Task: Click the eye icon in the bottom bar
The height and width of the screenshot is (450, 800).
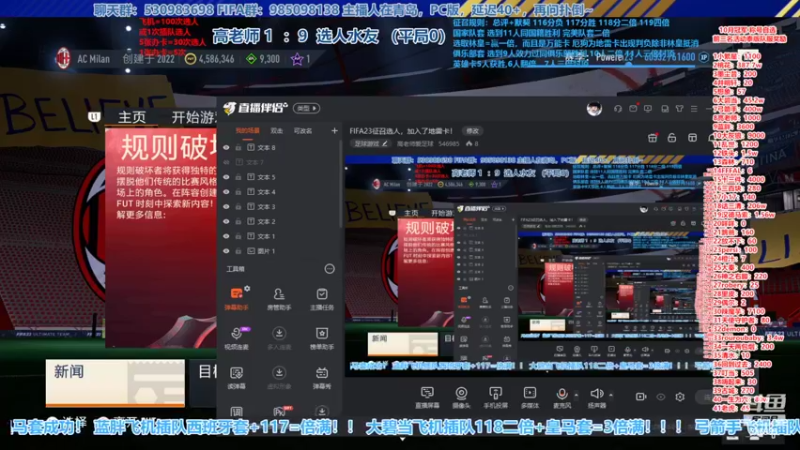Action: click(x=661, y=397)
